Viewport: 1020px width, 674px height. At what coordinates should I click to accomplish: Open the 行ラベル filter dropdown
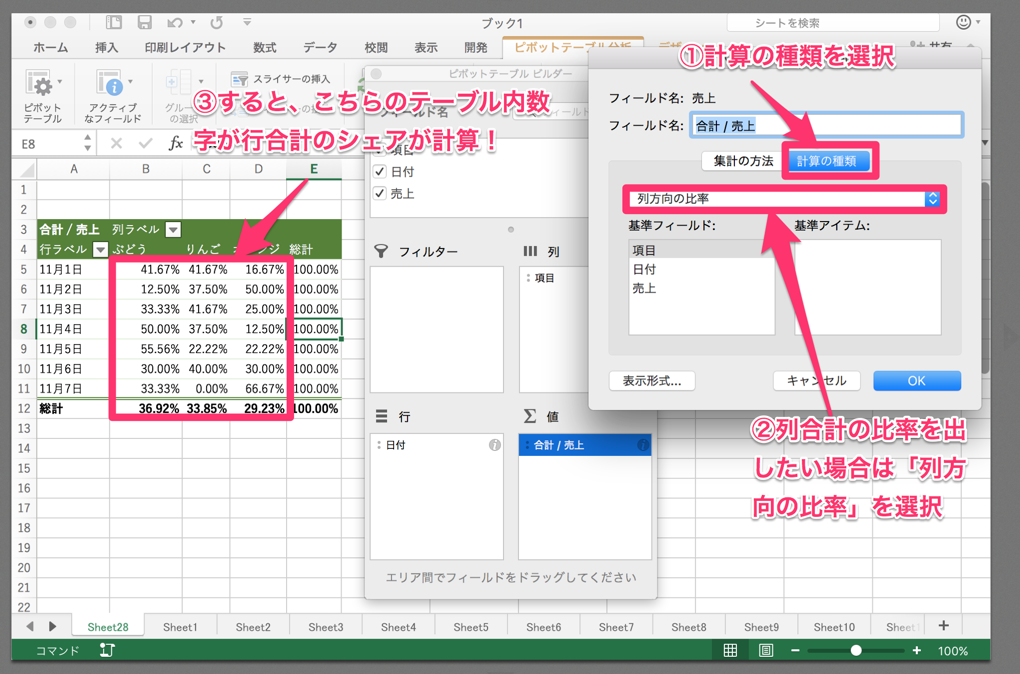click(x=100, y=249)
